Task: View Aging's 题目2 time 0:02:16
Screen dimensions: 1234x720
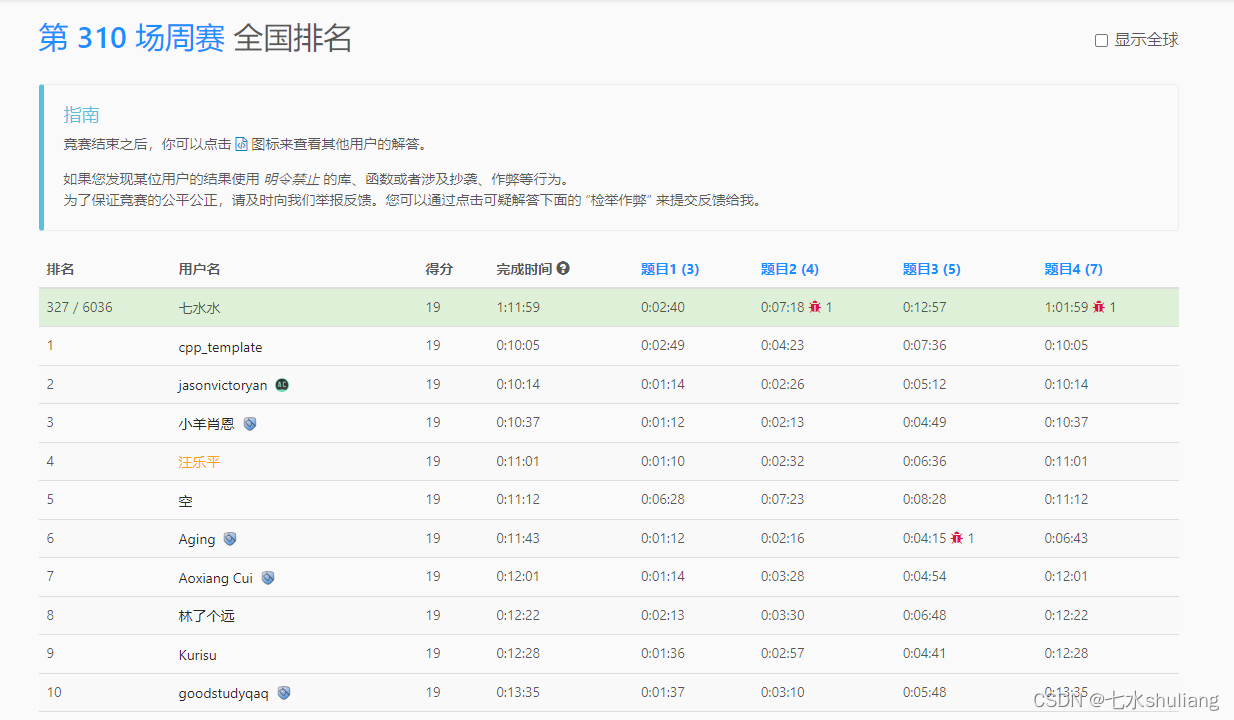Action: tap(783, 538)
